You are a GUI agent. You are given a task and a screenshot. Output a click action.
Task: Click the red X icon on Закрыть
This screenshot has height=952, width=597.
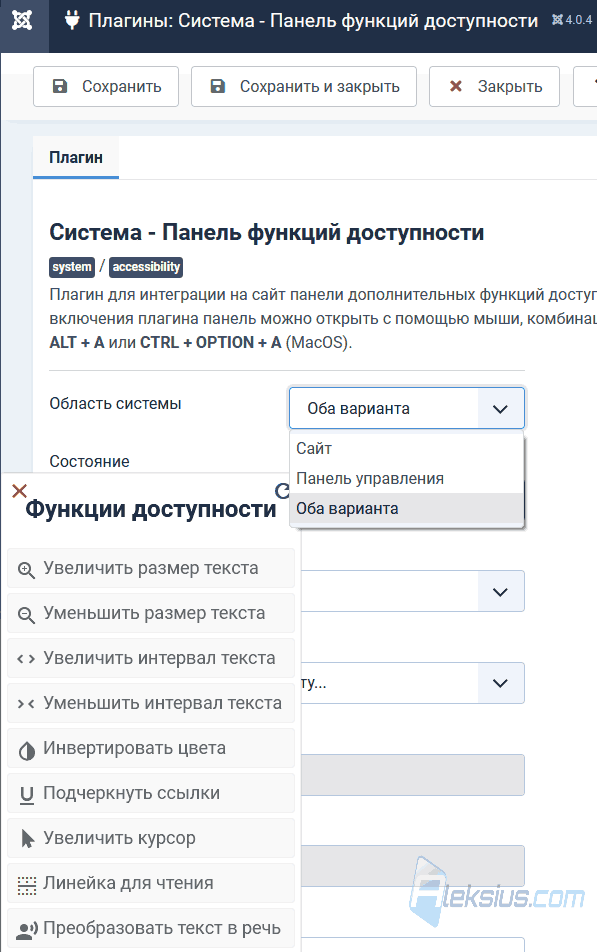click(455, 86)
